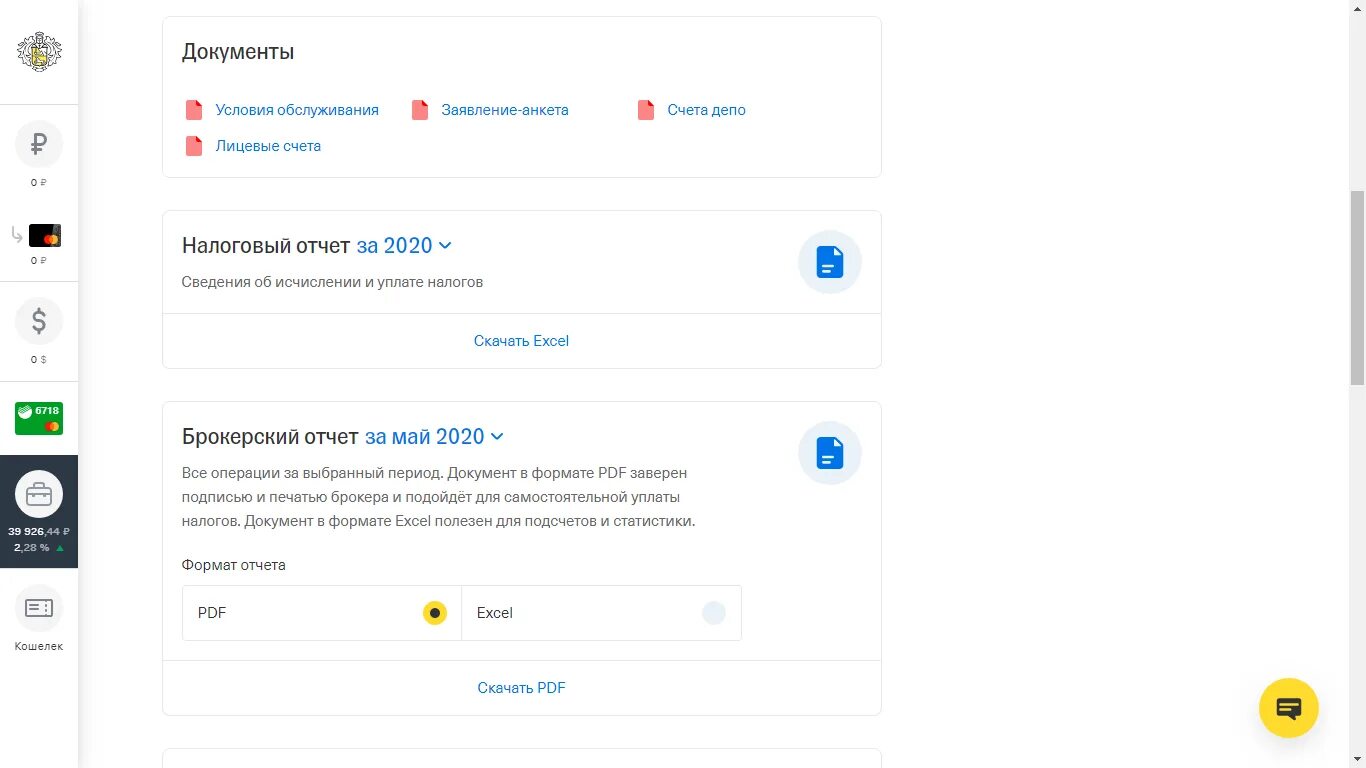This screenshot has height=768, width=1366.
Task: Click the PDF icon beside Заявление-анкета
Action: pyautogui.click(x=420, y=110)
